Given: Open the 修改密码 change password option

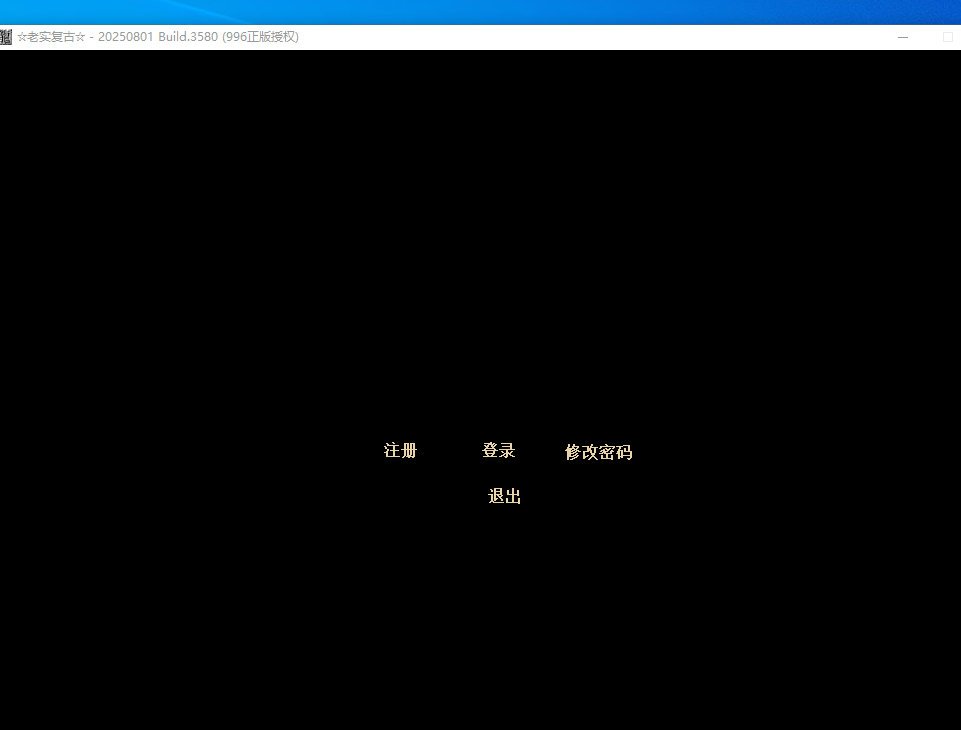Looking at the screenshot, I should [x=598, y=452].
